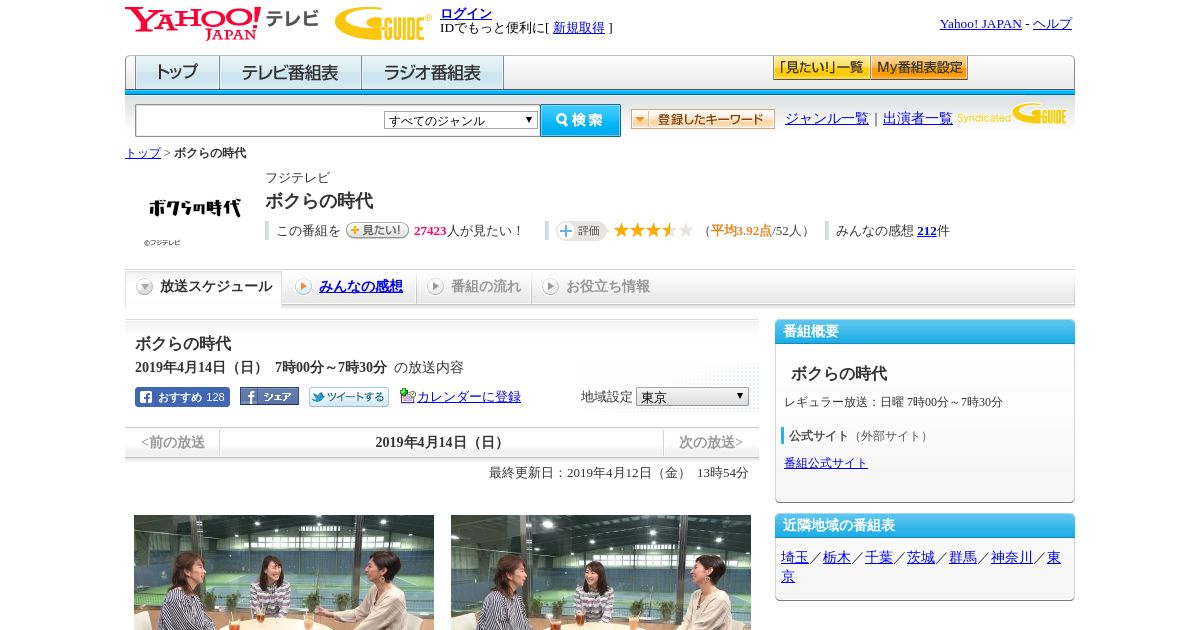Viewport: 1200px width, 630px height.
Task: Click the Syndicated G-GUIDE badge
Action: [x=1012, y=114]
